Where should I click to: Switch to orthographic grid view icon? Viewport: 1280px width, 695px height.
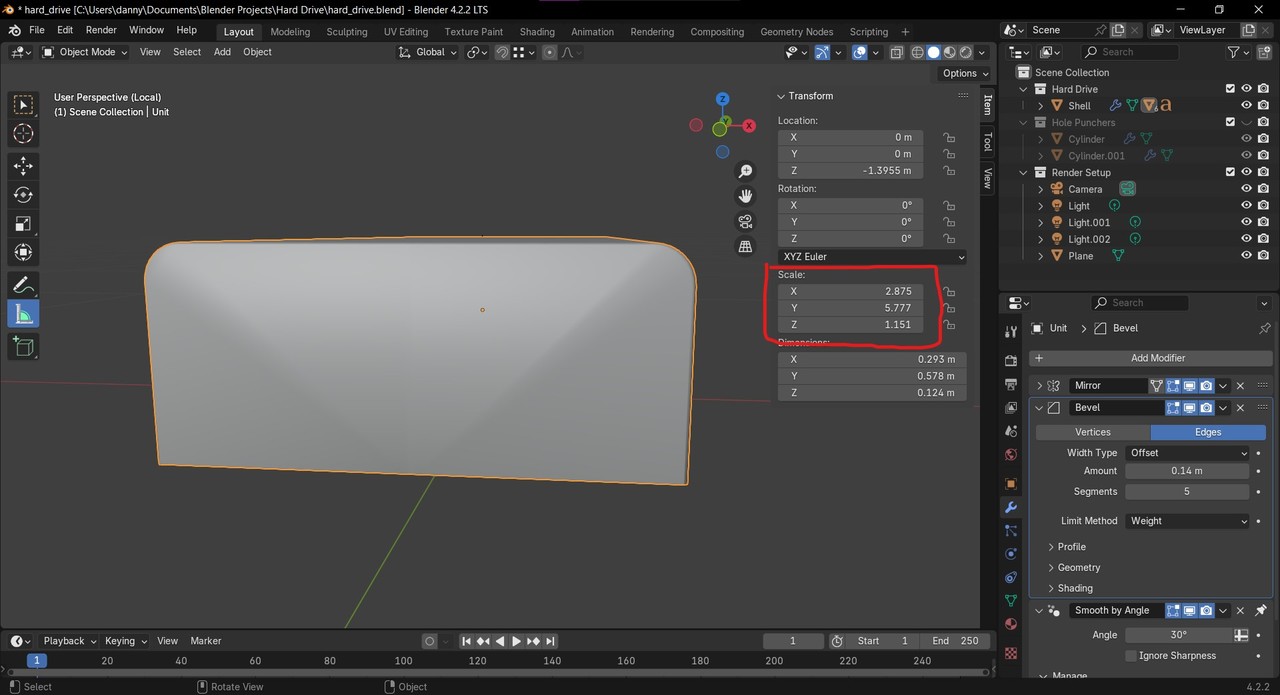pos(745,246)
